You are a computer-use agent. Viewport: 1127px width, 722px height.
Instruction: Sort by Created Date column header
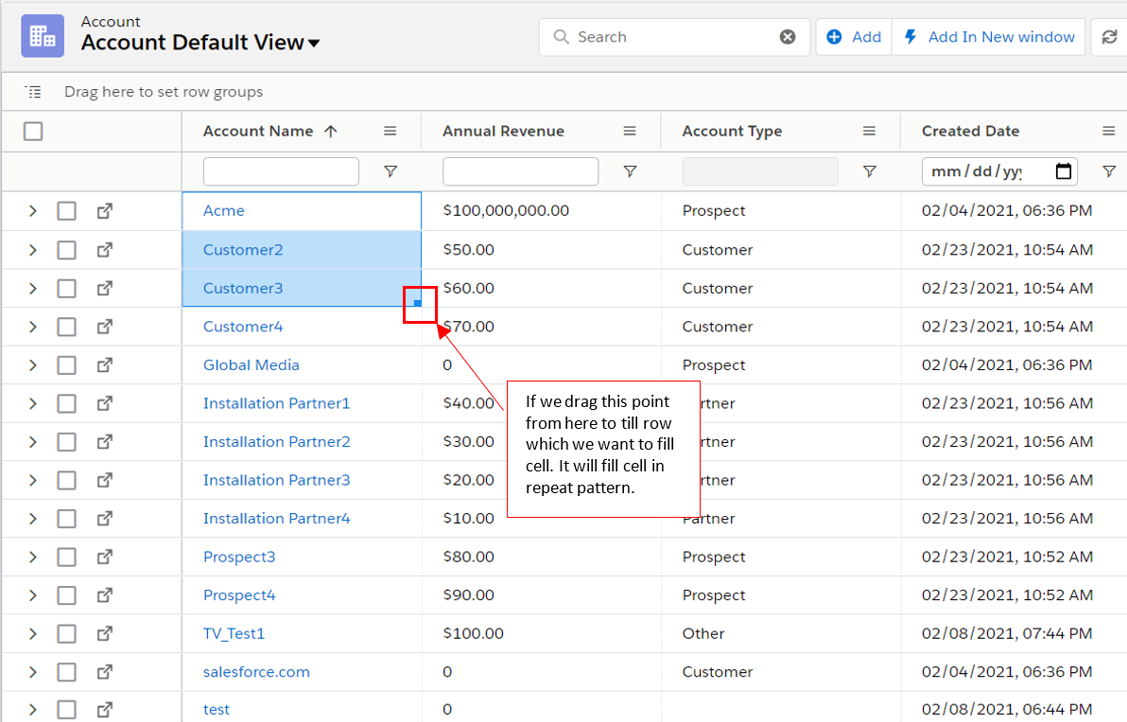click(970, 131)
